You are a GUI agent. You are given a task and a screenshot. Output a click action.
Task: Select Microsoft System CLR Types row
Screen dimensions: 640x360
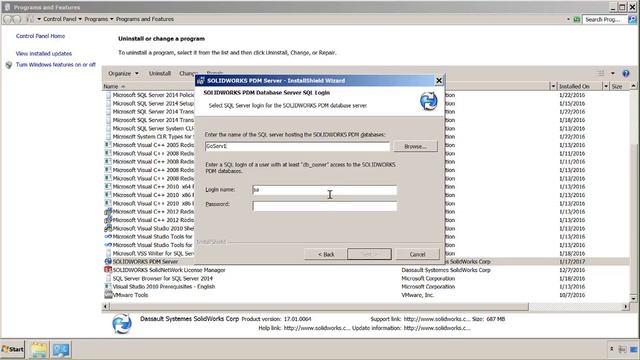click(x=153, y=137)
